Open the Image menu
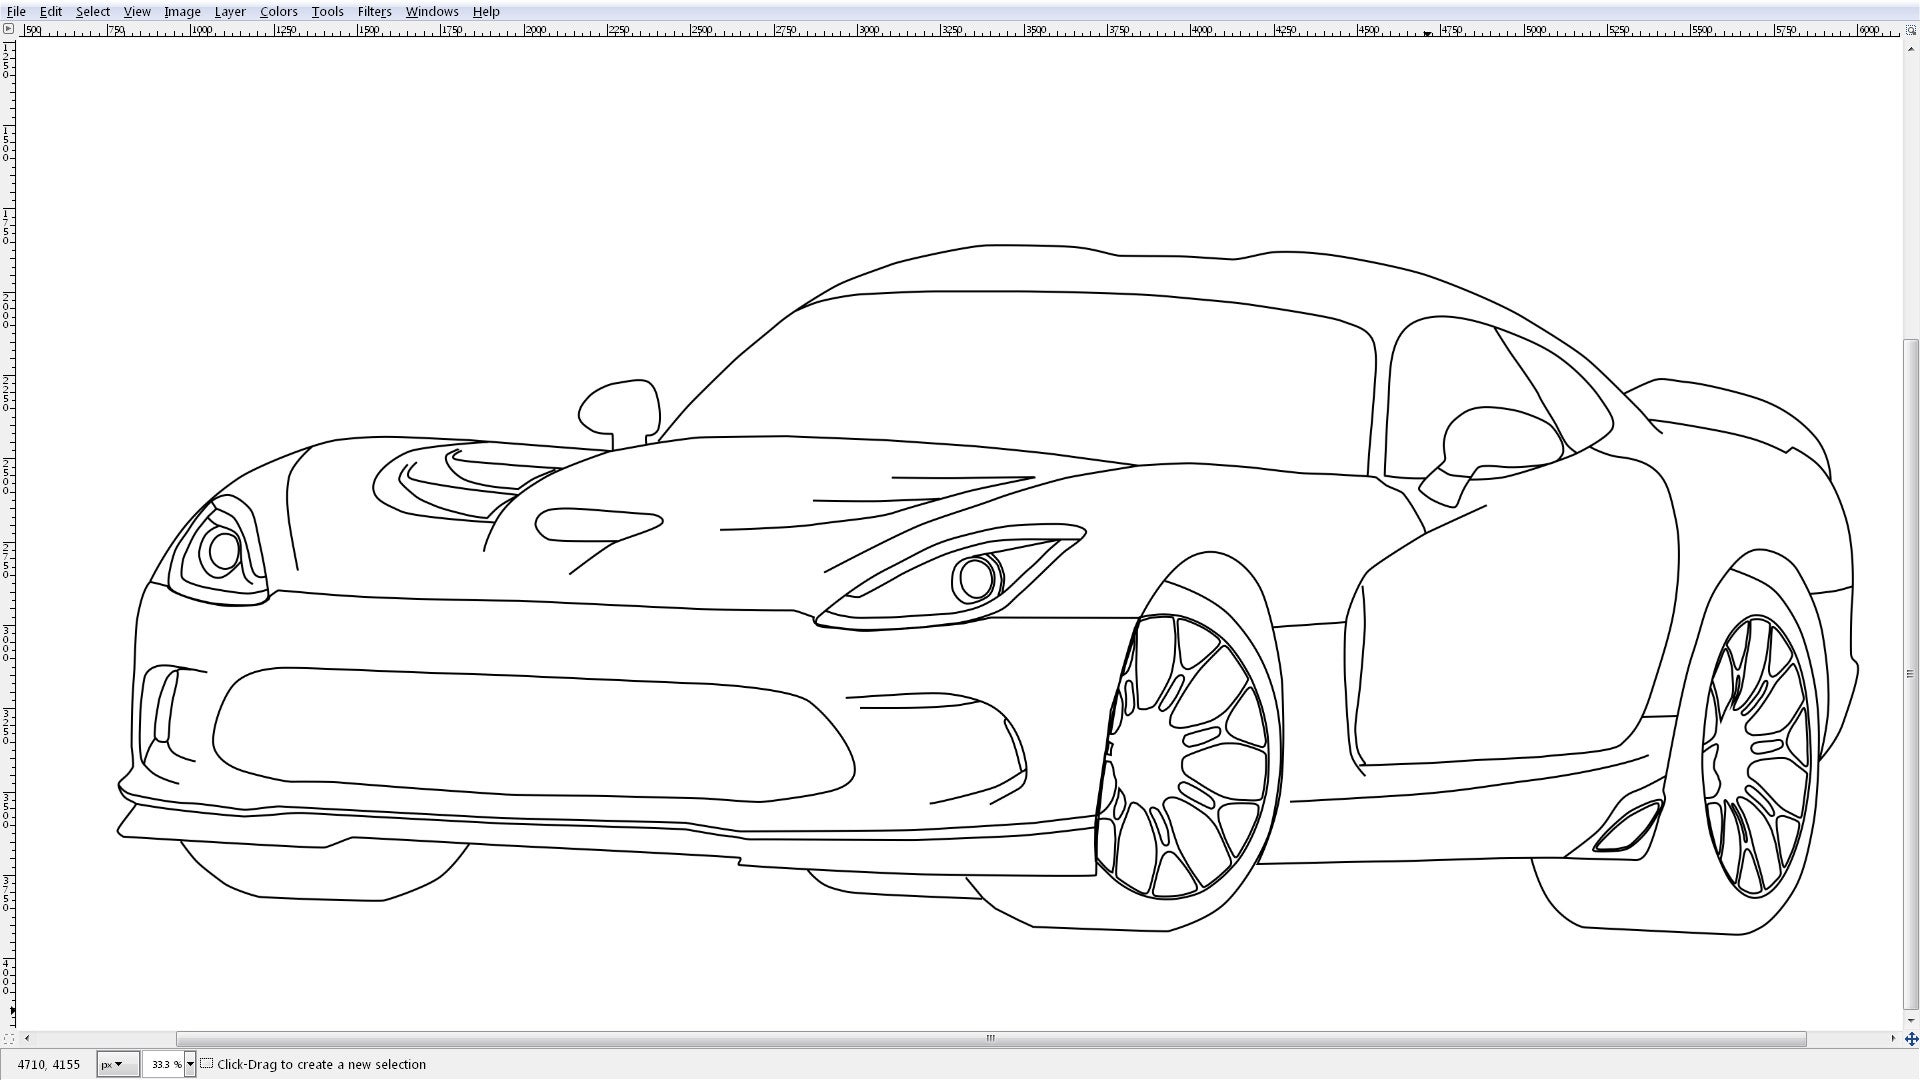1920x1080 pixels. point(182,11)
